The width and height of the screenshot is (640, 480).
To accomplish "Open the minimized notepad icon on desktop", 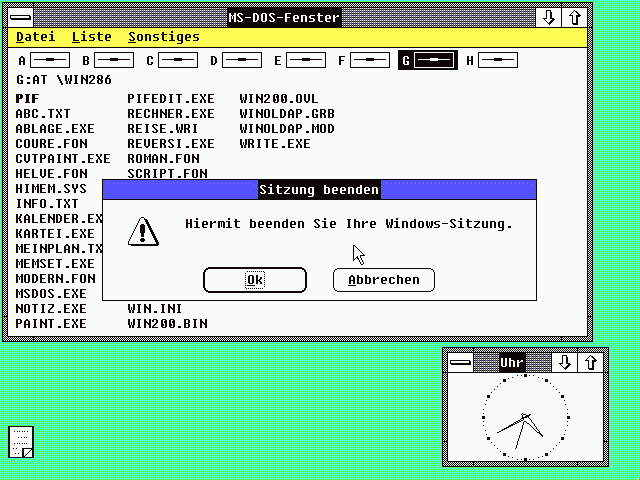I will pyautogui.click(x=21, y=442).
